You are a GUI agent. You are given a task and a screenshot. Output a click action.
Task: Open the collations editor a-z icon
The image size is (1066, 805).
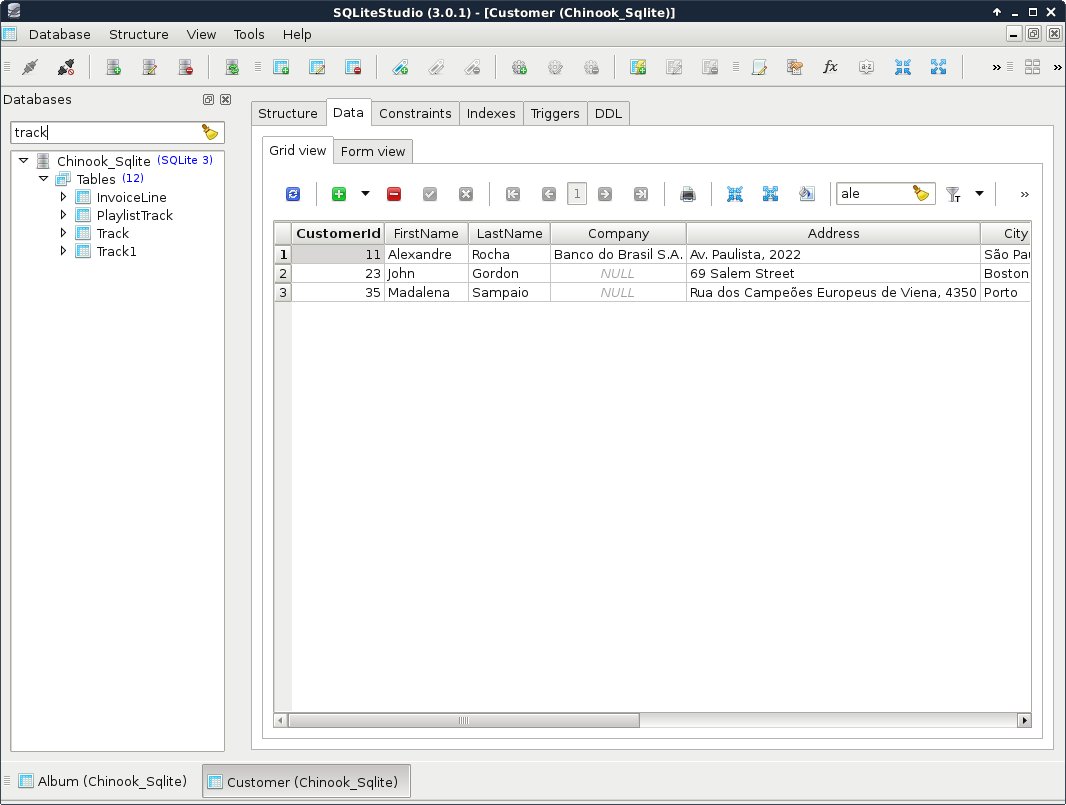tap(866, 67)
